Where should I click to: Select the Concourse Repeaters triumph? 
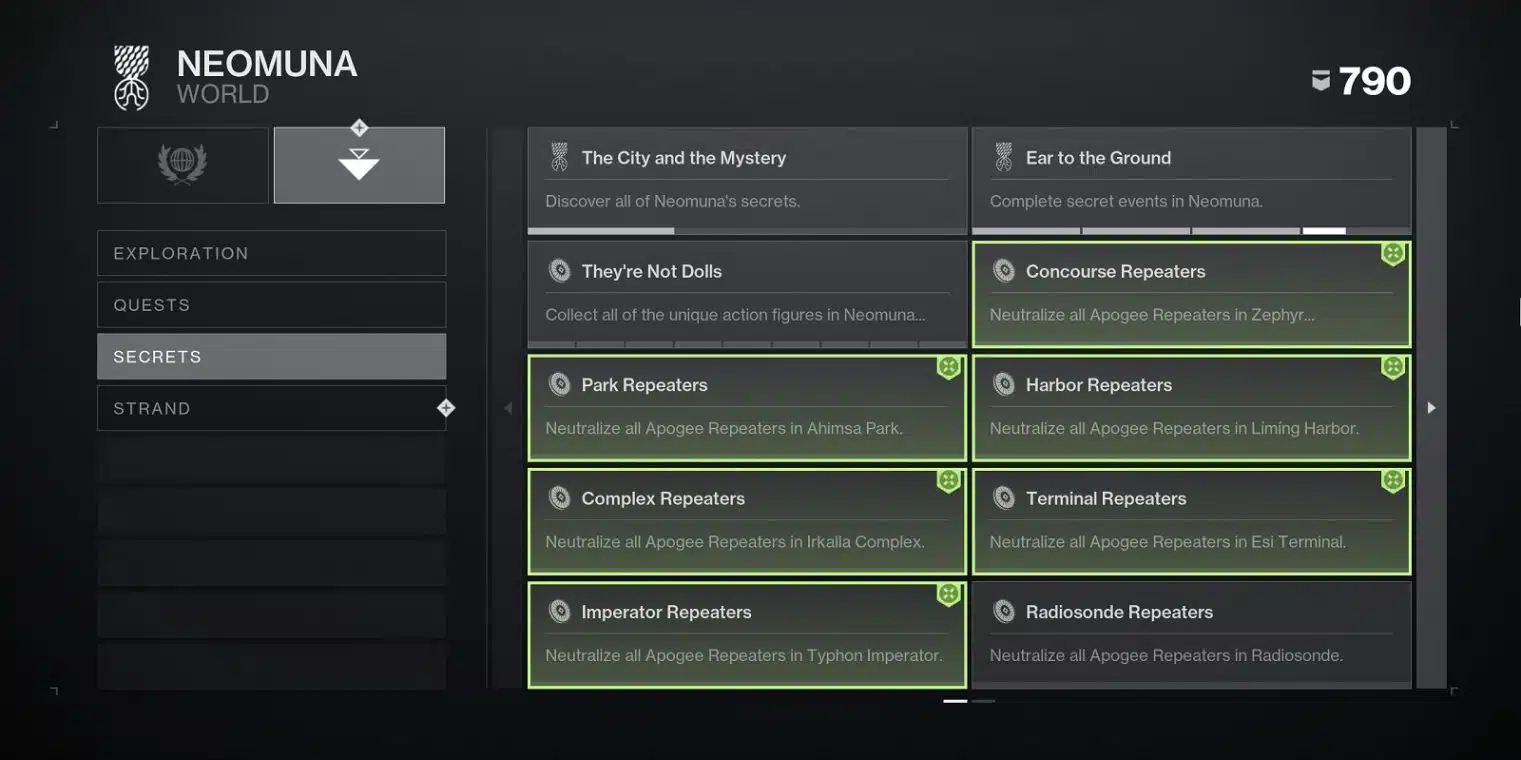point(1191,294)
